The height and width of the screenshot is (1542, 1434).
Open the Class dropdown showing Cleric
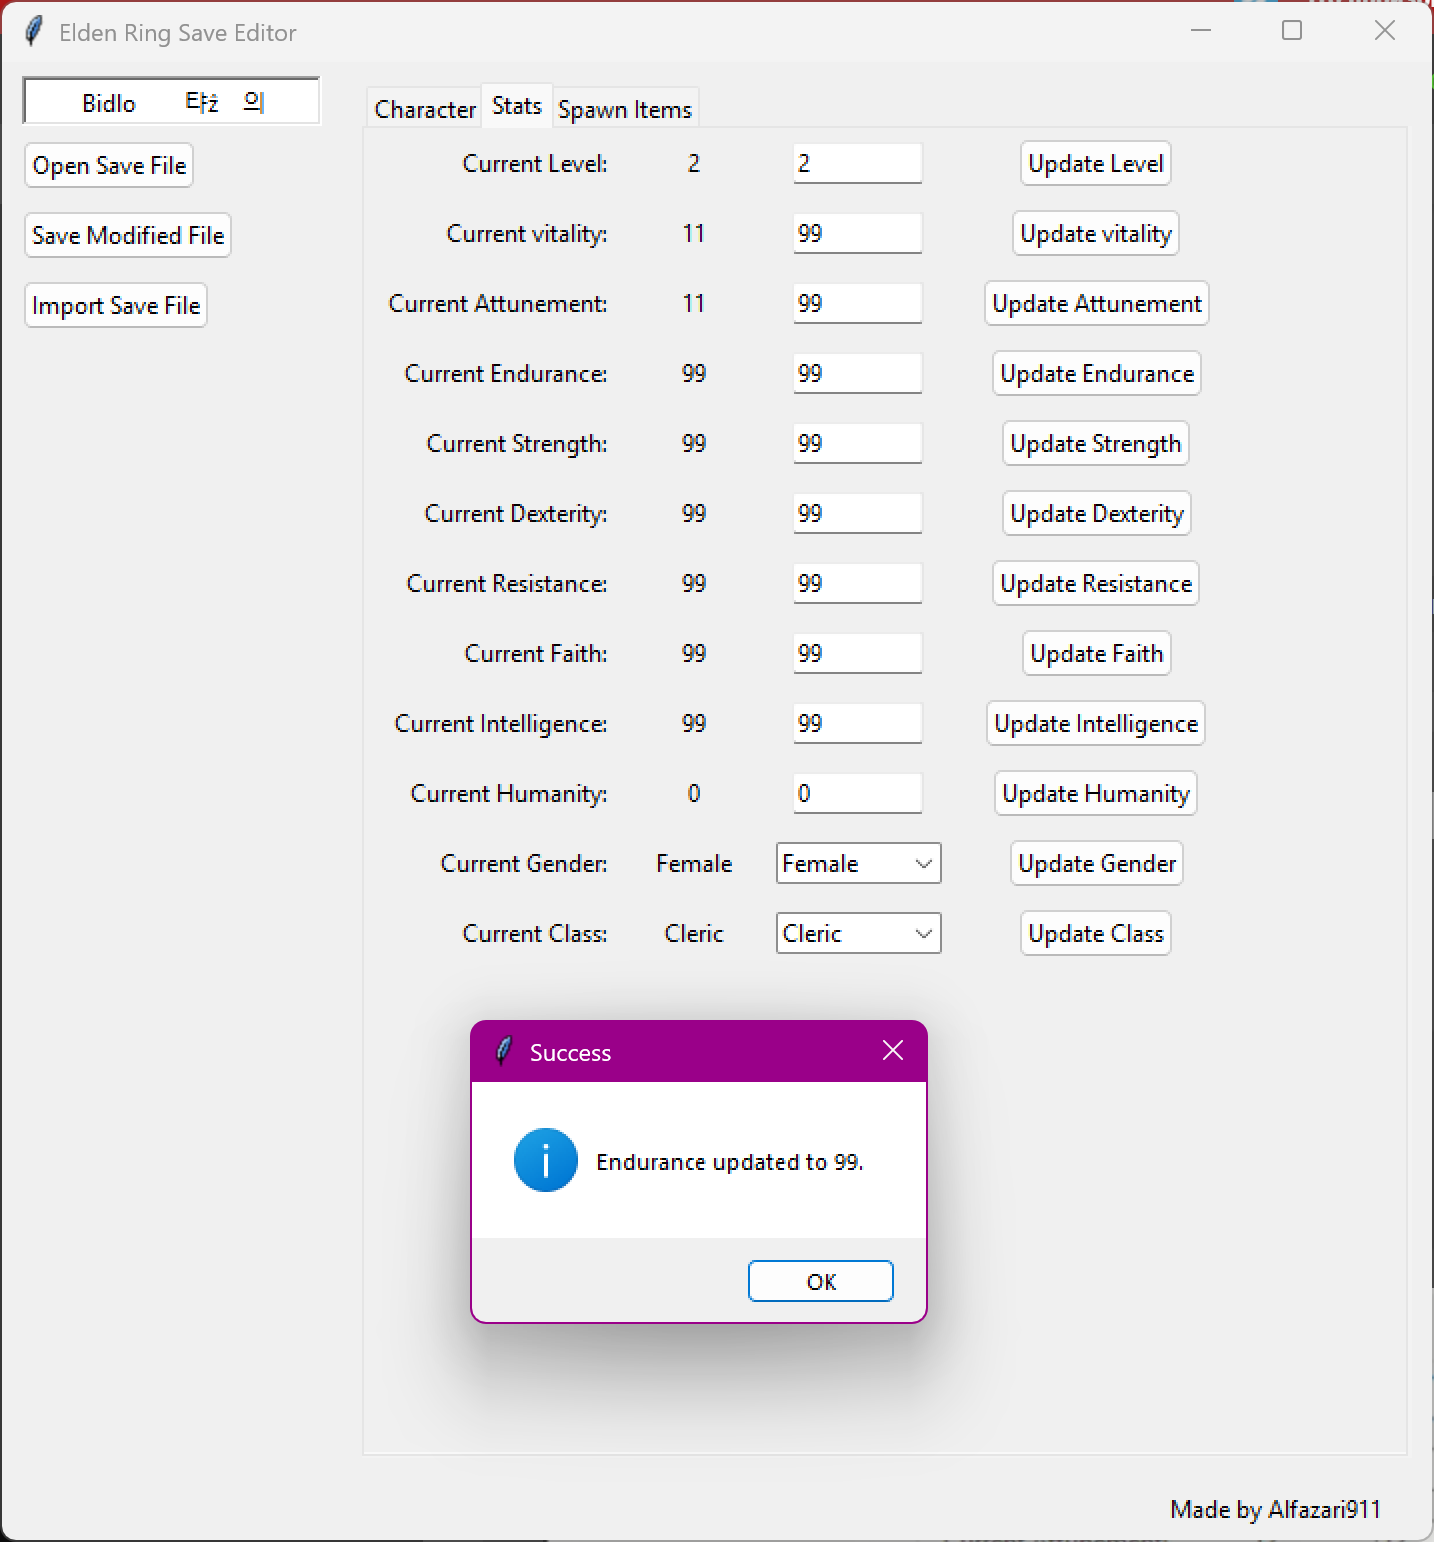pyautogui.click(x=859, y=934)
